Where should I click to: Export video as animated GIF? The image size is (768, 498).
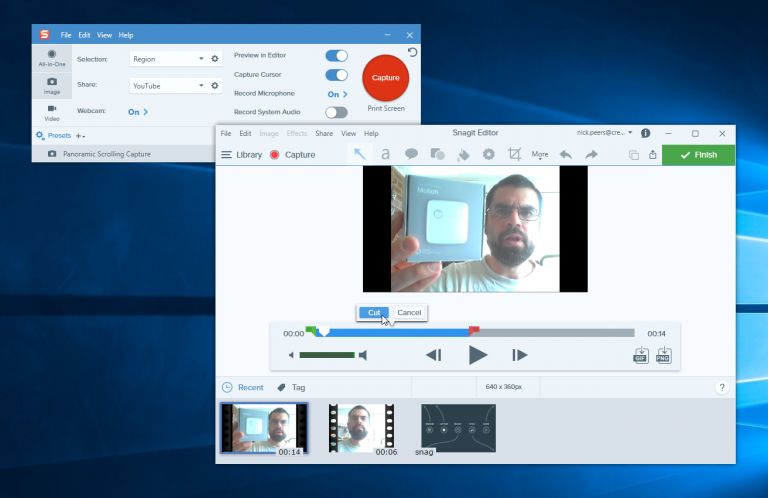(x=641, y=355)
